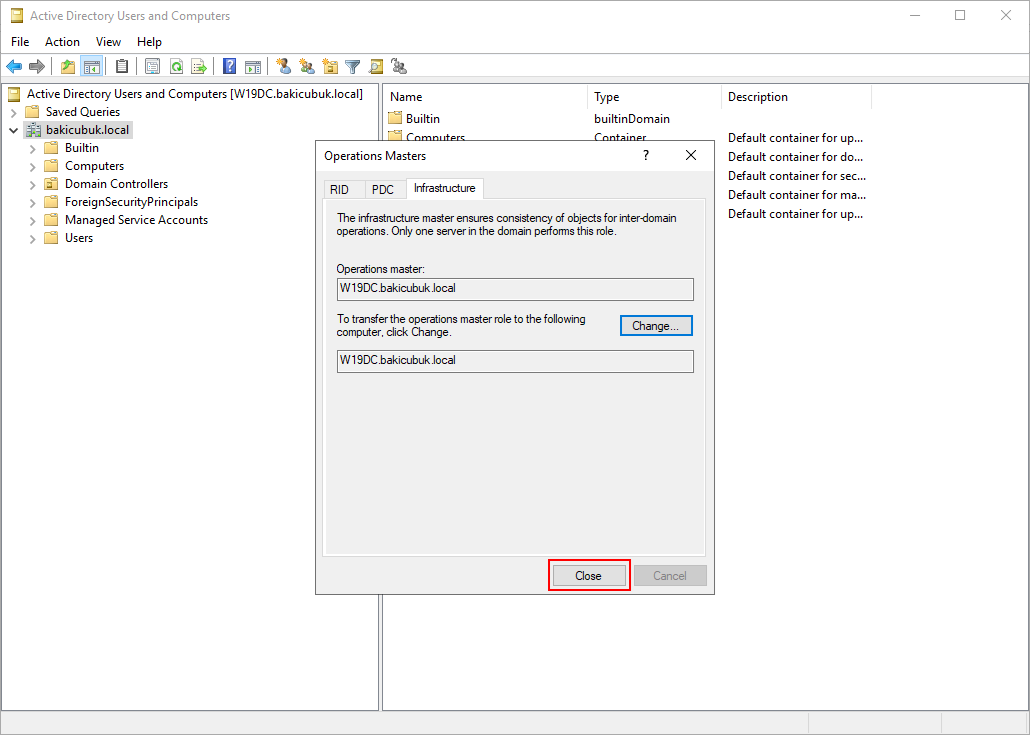Expand the Domain Controllers tree node
The height and width of the screenshot is (735, 1030).
pos(33,185)
